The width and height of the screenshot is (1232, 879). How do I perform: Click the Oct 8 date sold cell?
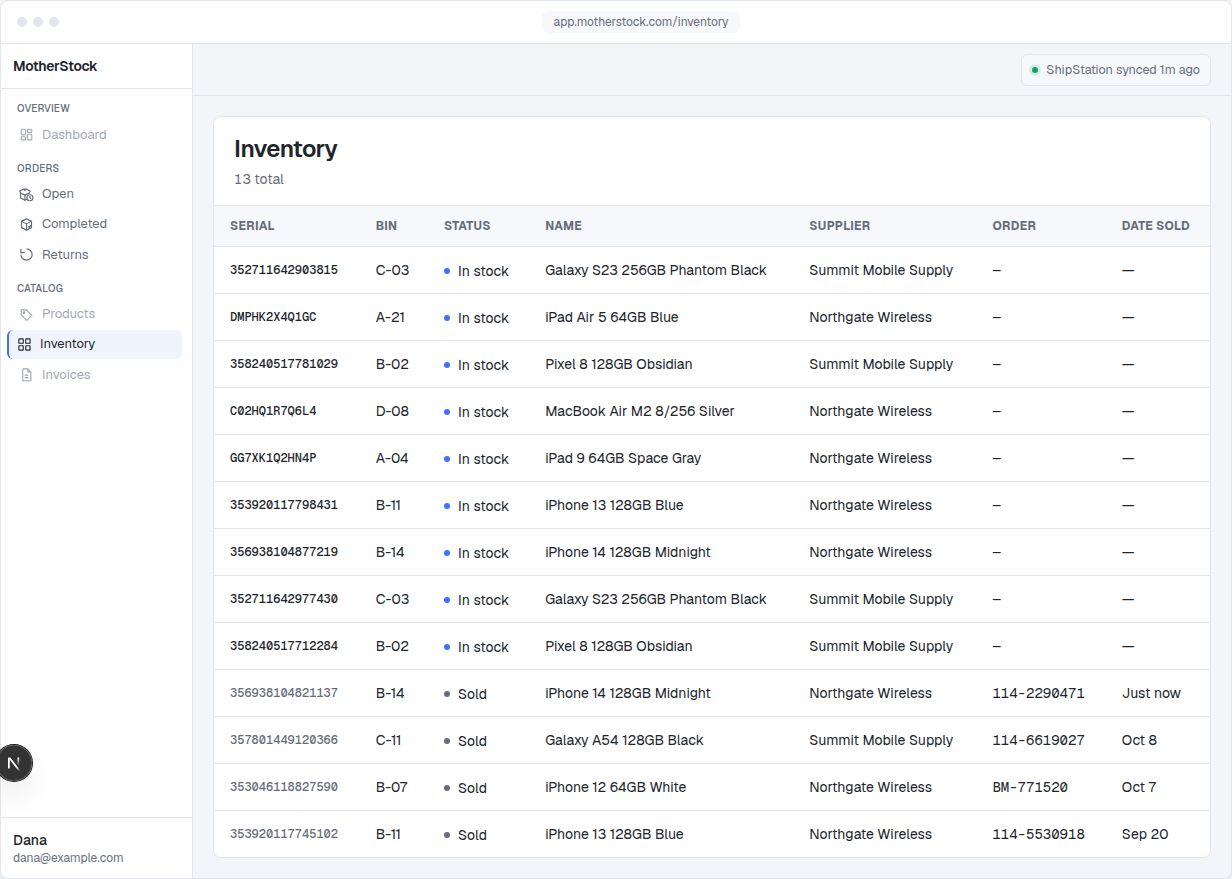tap(1139, 740)
